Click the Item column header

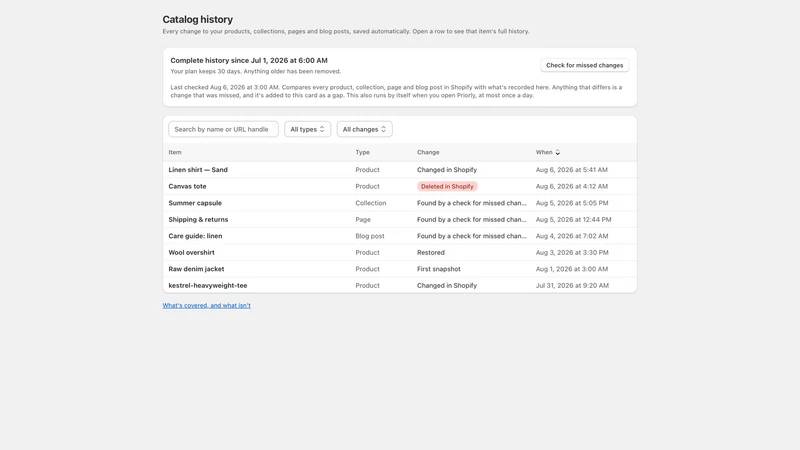click(175, 153)
